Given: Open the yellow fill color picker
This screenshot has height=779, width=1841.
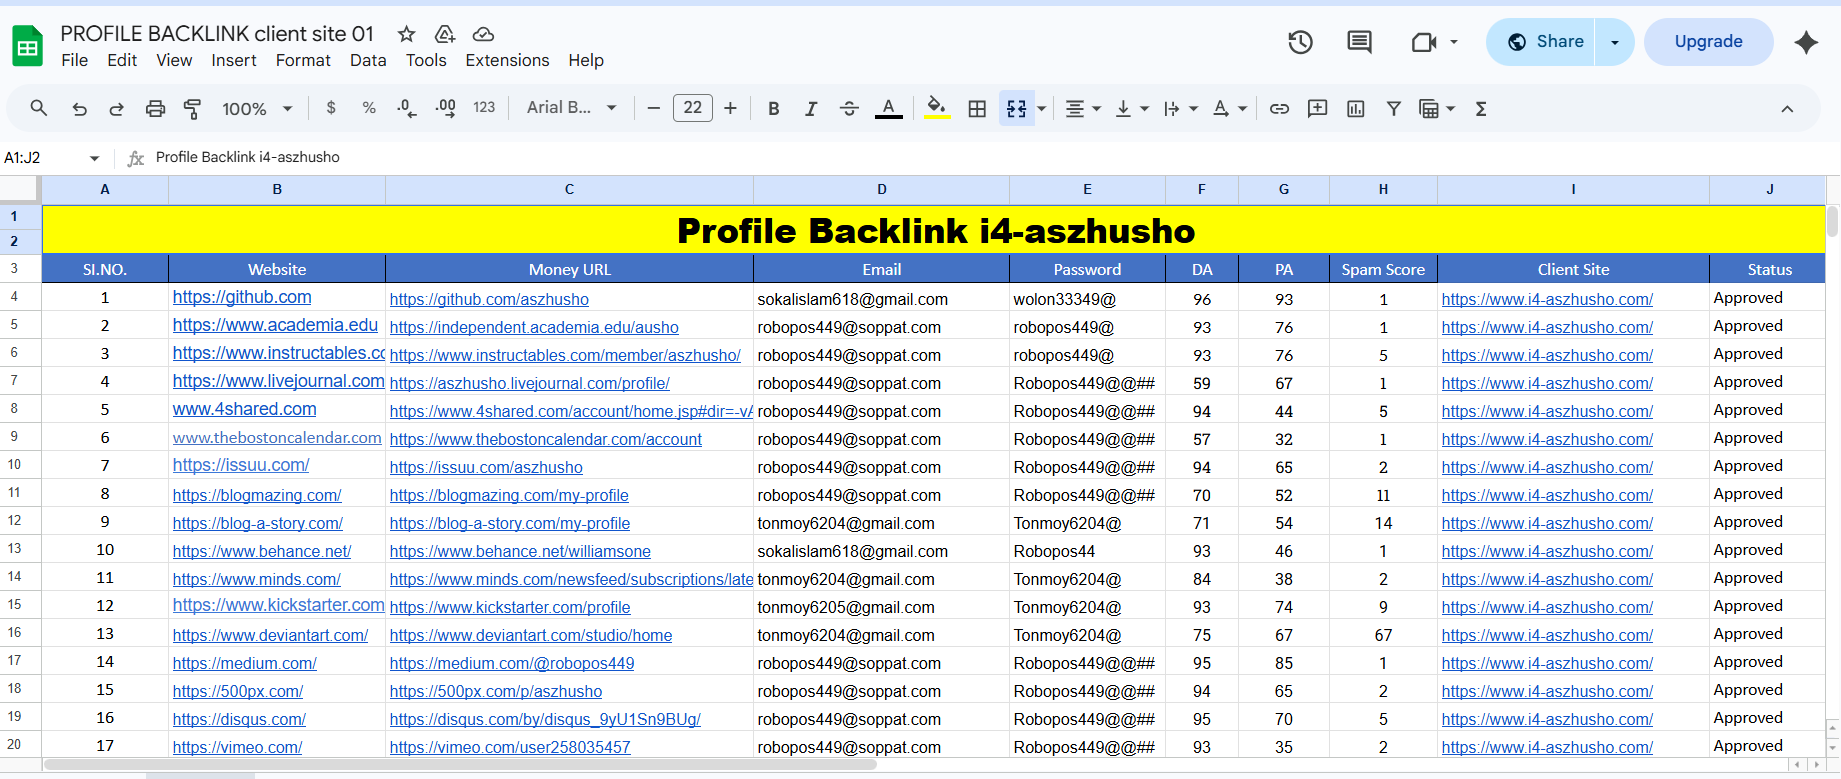Looking at the screenshot, I should (x=936, y=109).
